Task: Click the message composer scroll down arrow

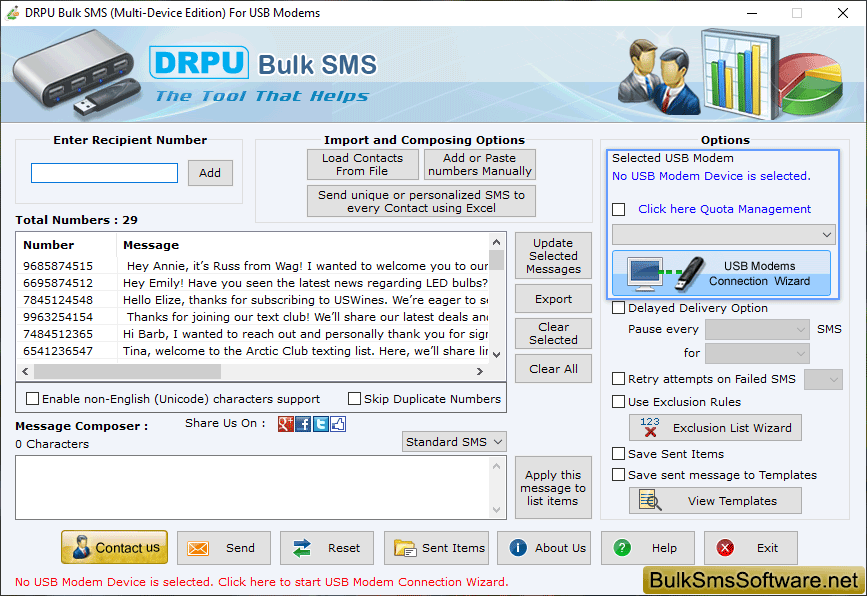Action: pyautogui.click(x=497, y=510)
